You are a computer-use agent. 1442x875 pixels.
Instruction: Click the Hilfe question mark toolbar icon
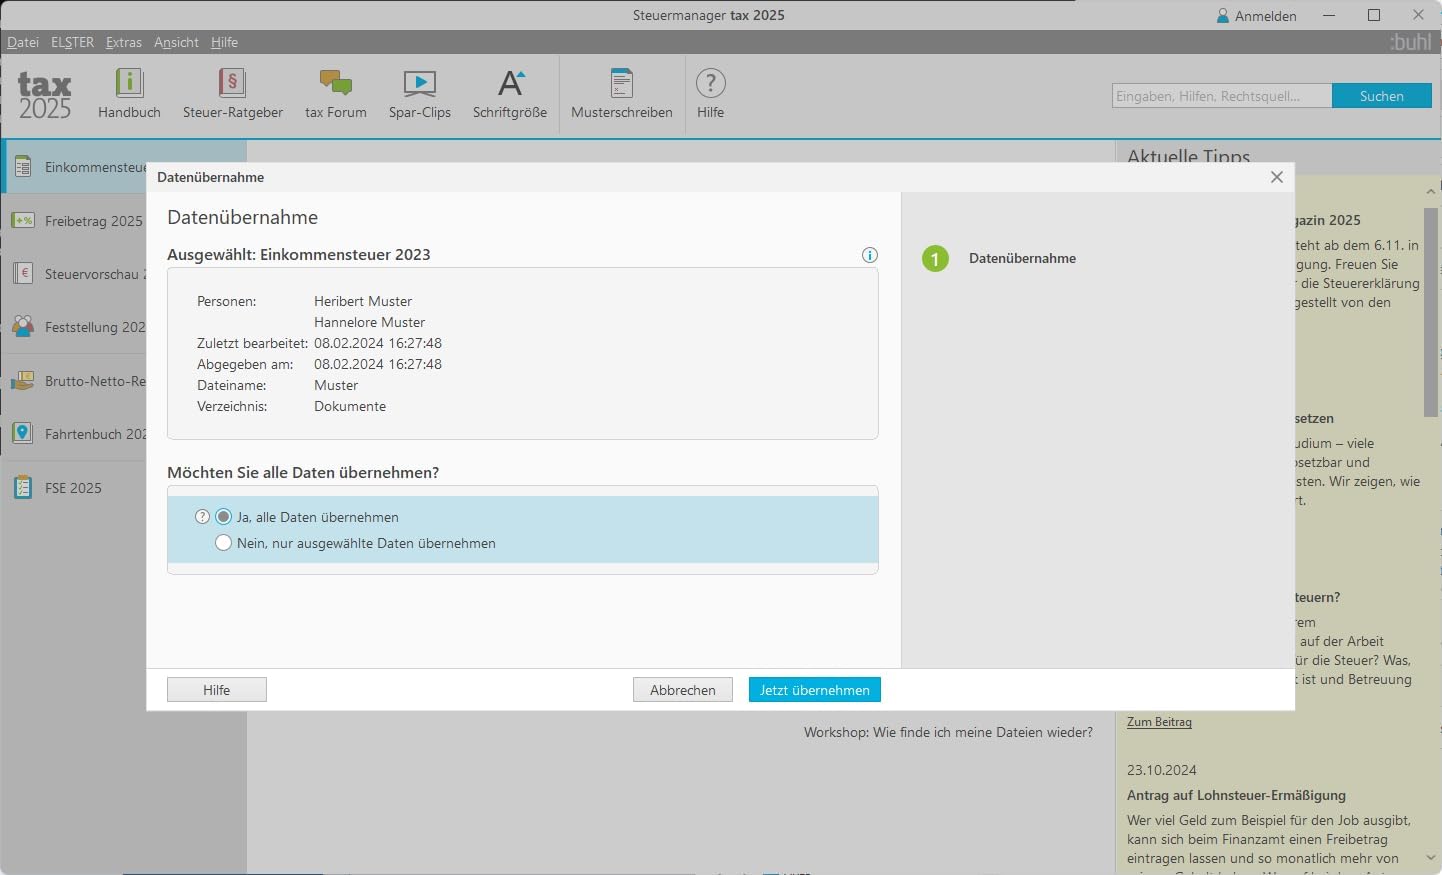tap(710, 83)
